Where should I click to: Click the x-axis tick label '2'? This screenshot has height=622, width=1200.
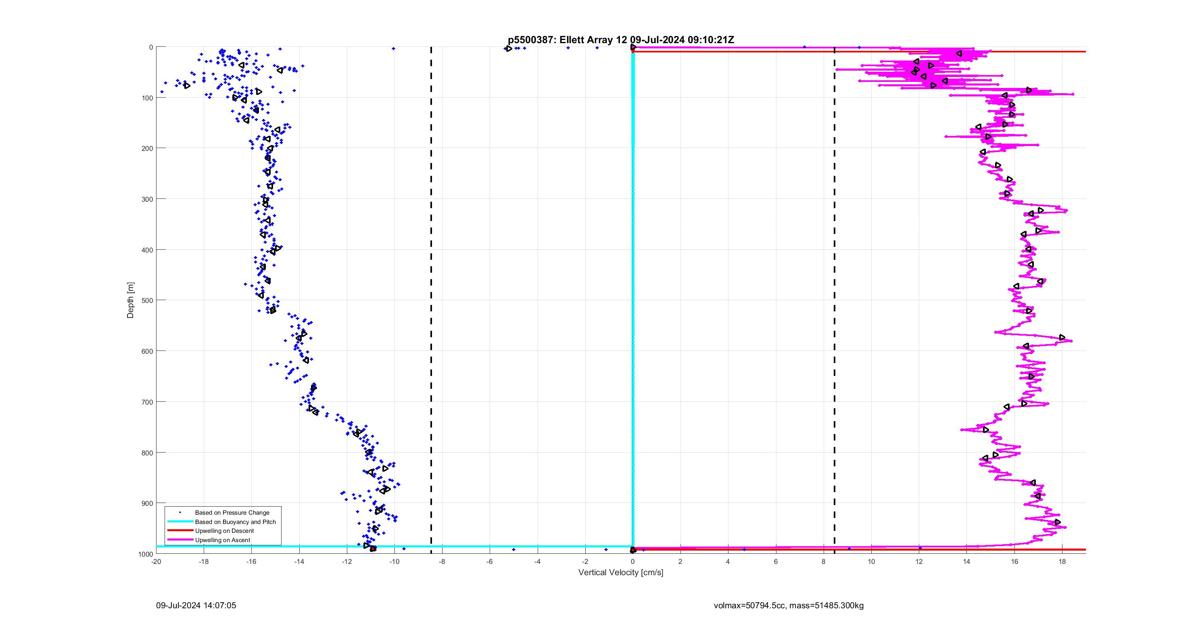pyautogui.click(x=681, y=561)
